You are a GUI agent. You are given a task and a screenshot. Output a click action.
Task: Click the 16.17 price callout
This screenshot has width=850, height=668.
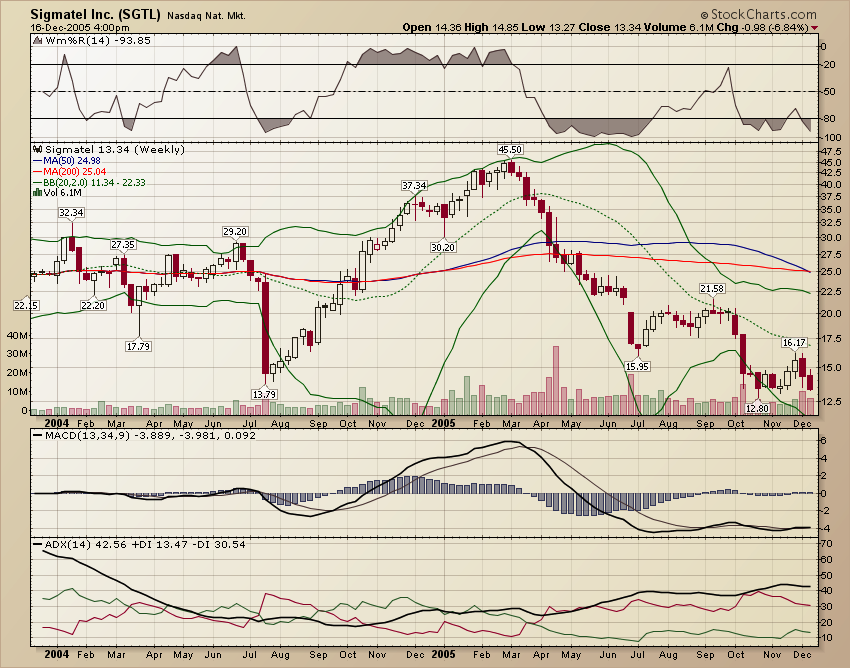tap(794, 343)
